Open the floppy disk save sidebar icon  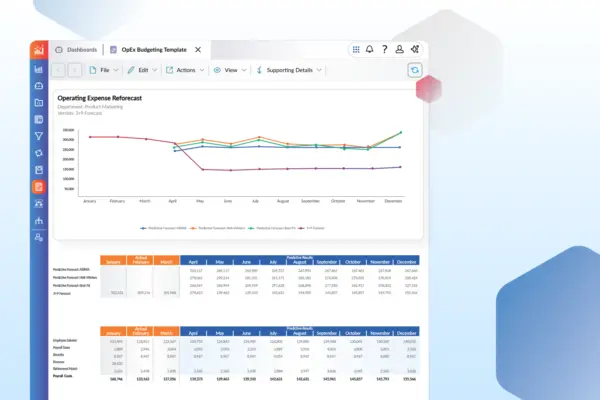39,170
